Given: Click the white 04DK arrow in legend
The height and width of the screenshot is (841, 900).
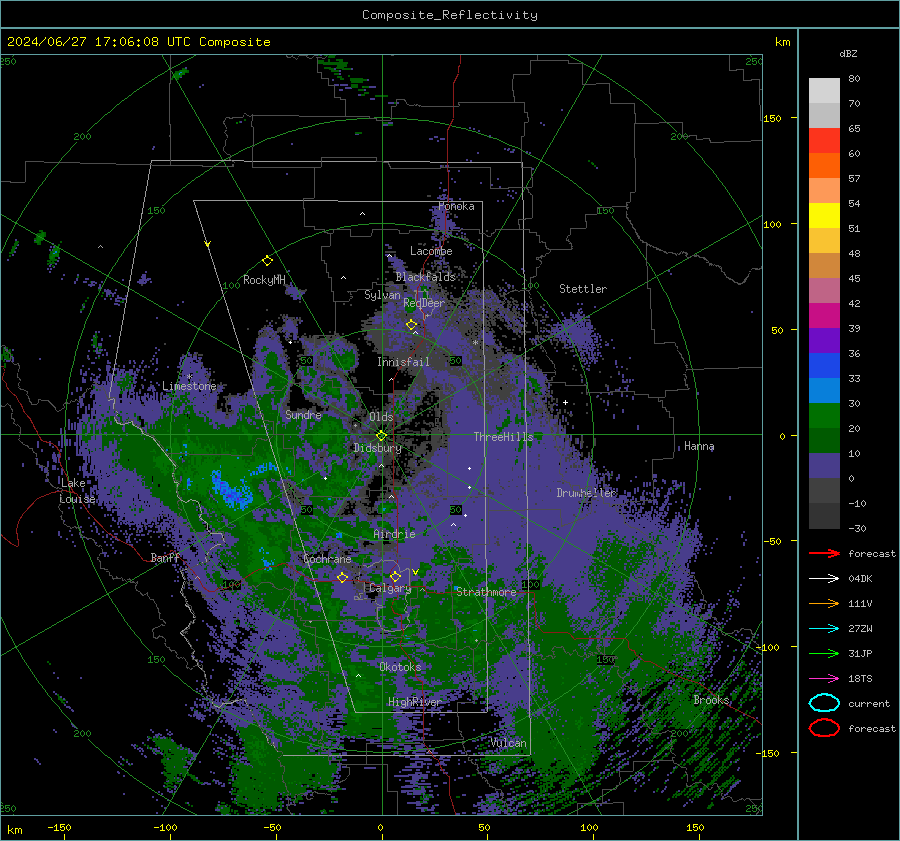Looking at the screenshot, I should pos(824,579).
